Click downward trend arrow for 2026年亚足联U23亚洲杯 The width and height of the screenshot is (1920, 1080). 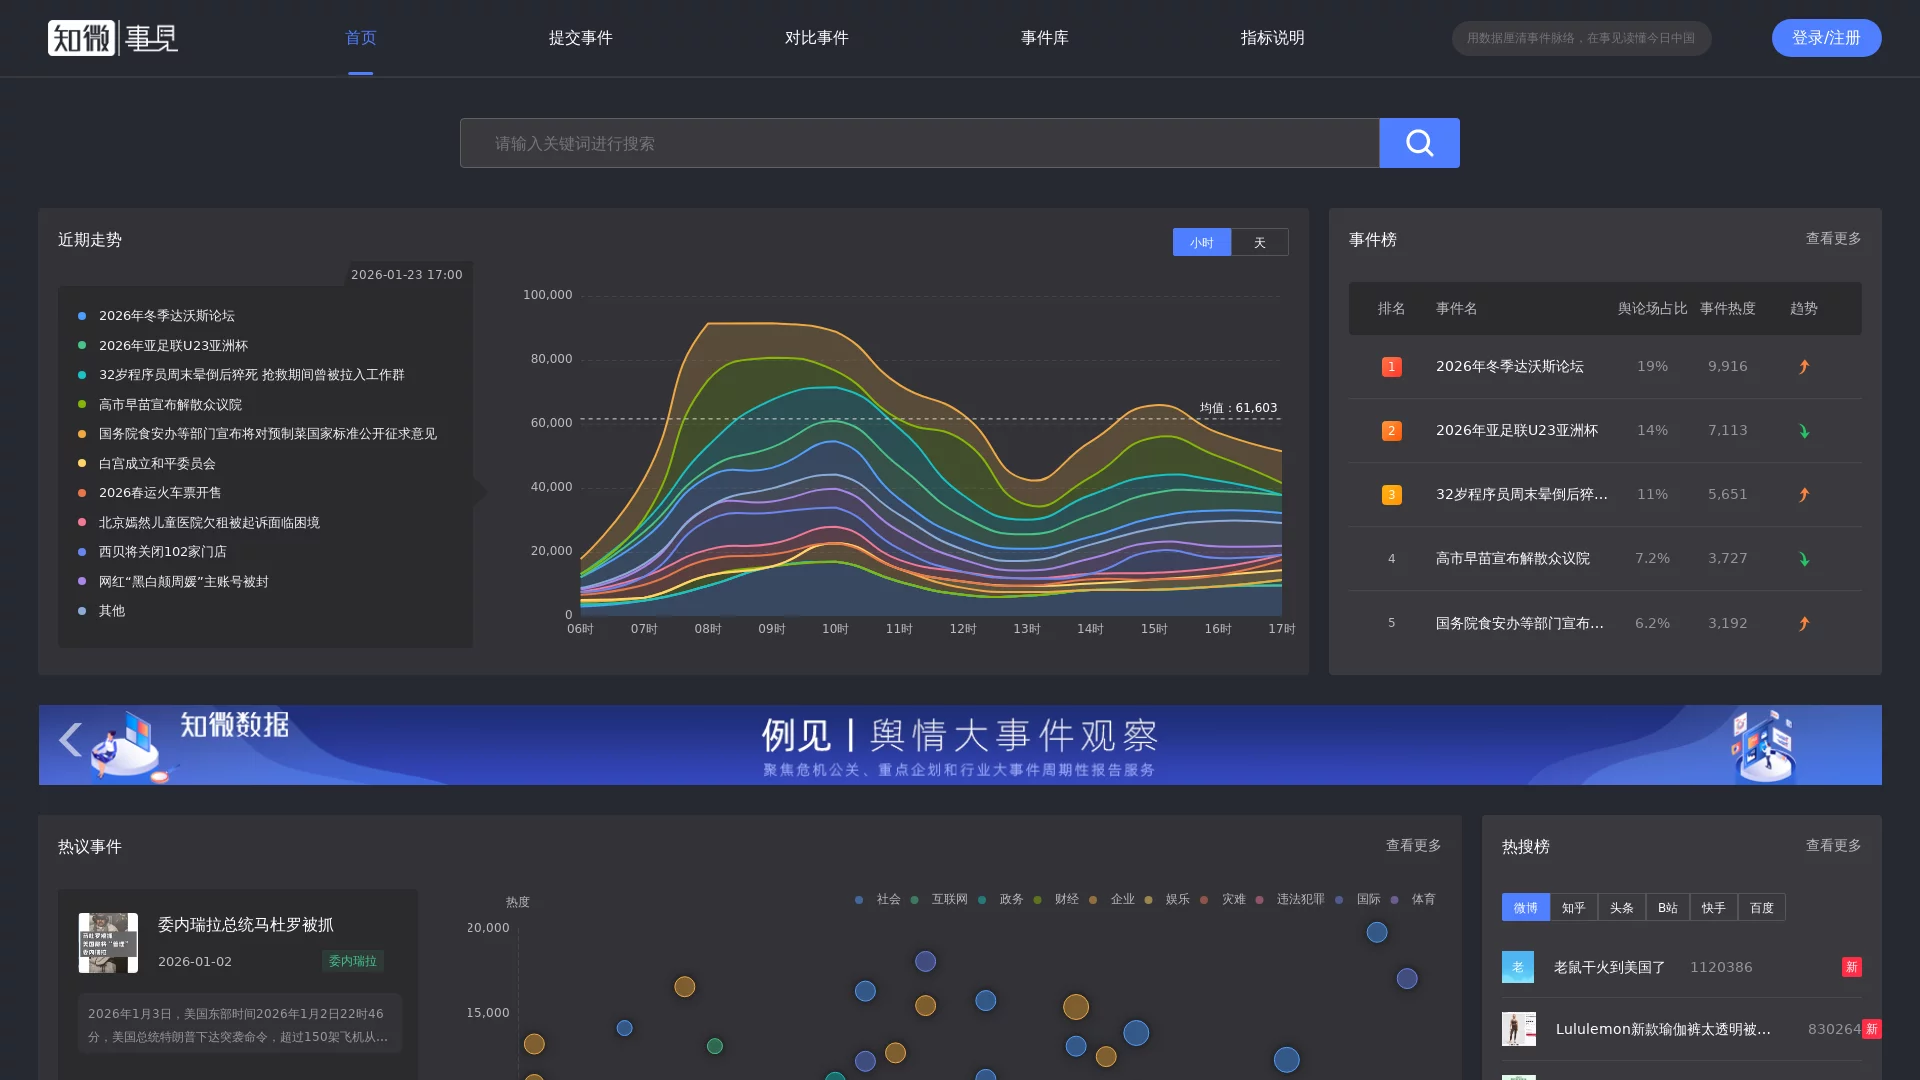pos(1803,431)
